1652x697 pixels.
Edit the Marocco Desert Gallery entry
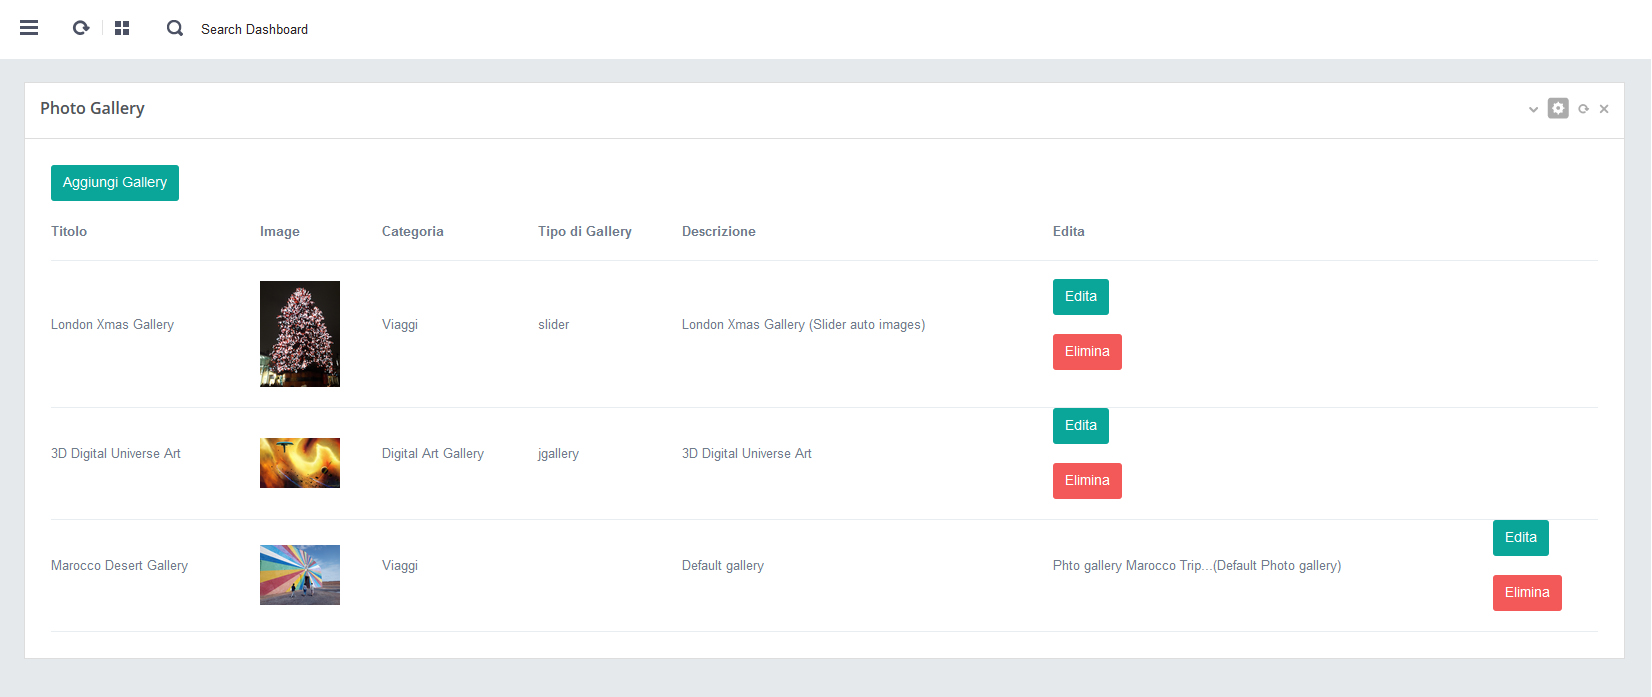tap(1520, 538)
